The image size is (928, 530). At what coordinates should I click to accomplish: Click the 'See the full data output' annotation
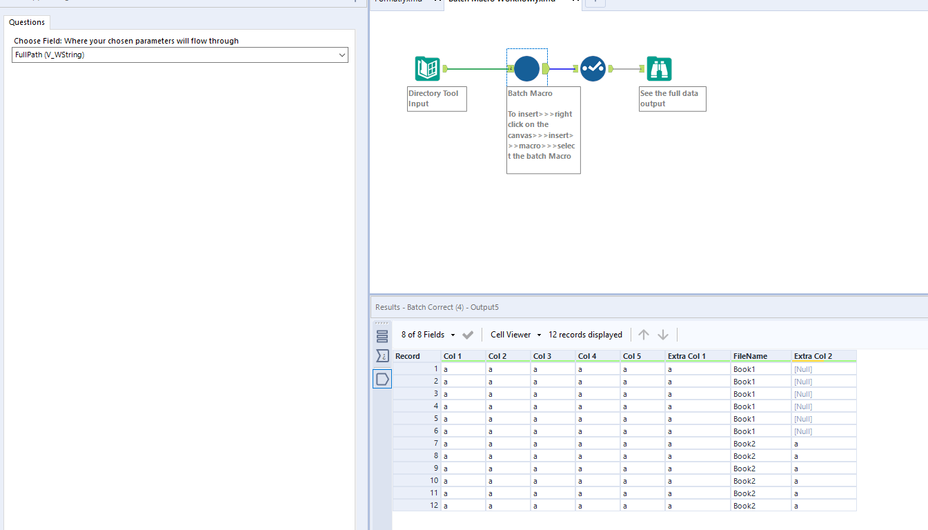click(672, 98)
